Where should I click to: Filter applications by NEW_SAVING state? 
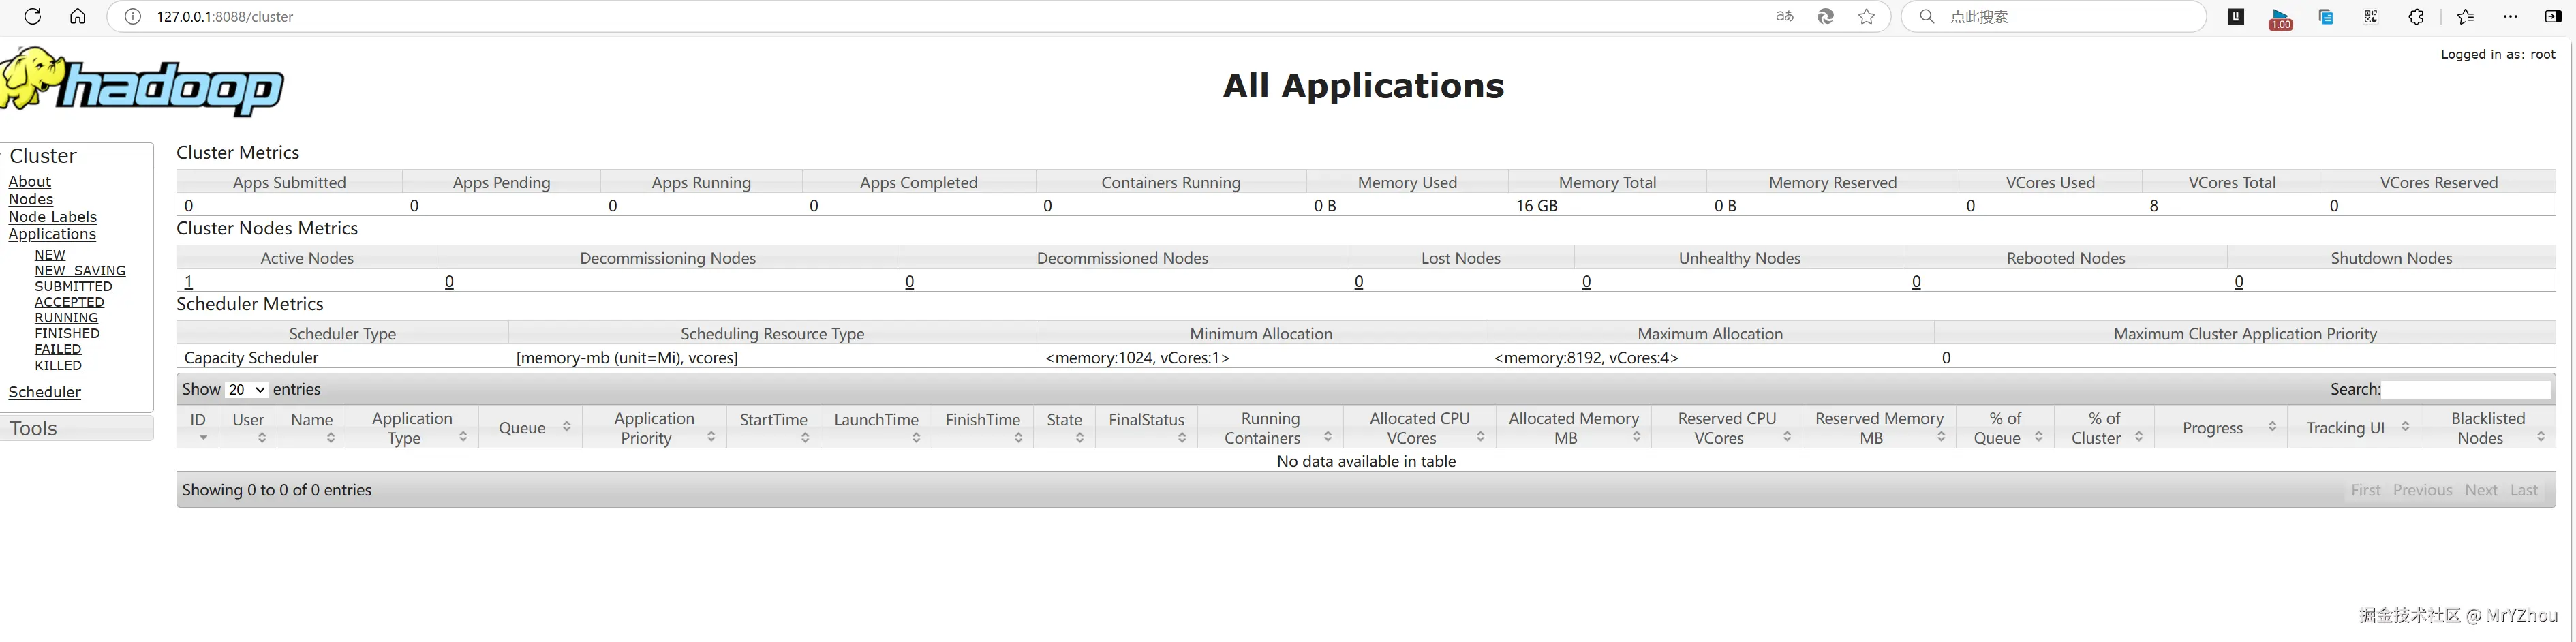(x=80, y=271)
